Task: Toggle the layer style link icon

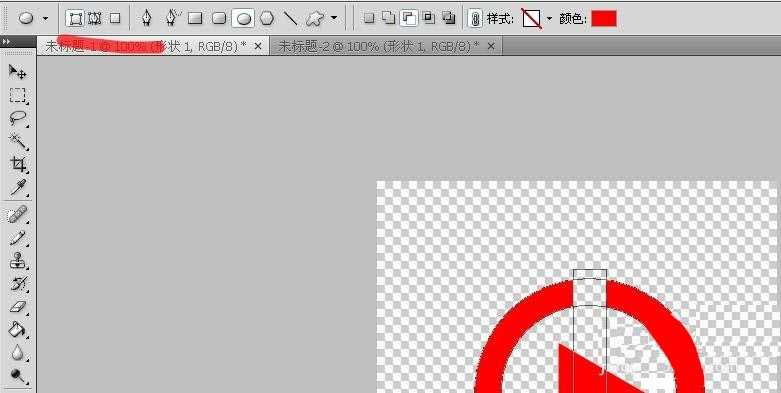Action: [475, 19]
